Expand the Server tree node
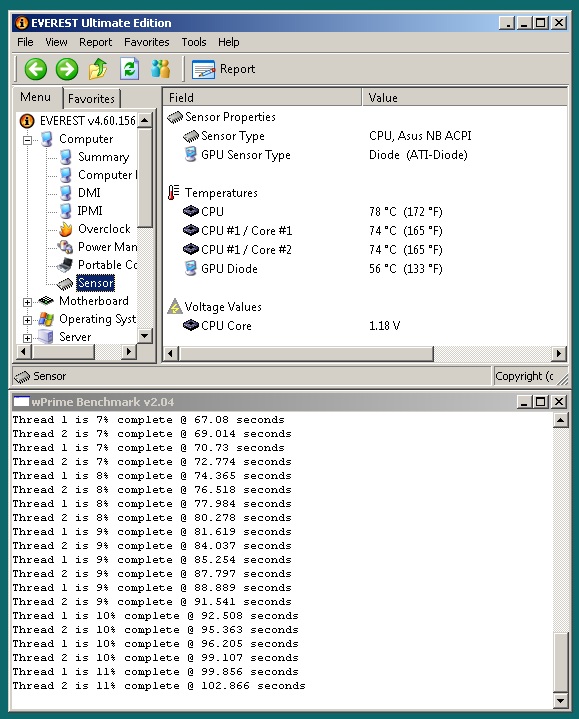Viewport: 579px width, 719px height. (28, 338)
